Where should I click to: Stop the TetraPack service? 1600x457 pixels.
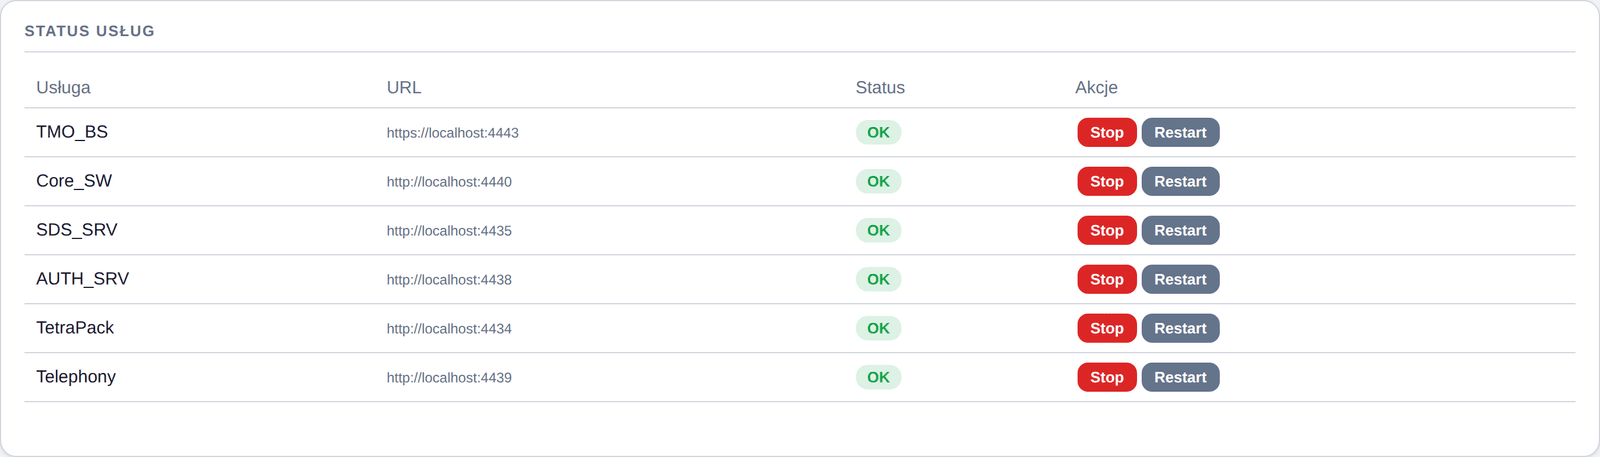click(x=1107, y=328)
